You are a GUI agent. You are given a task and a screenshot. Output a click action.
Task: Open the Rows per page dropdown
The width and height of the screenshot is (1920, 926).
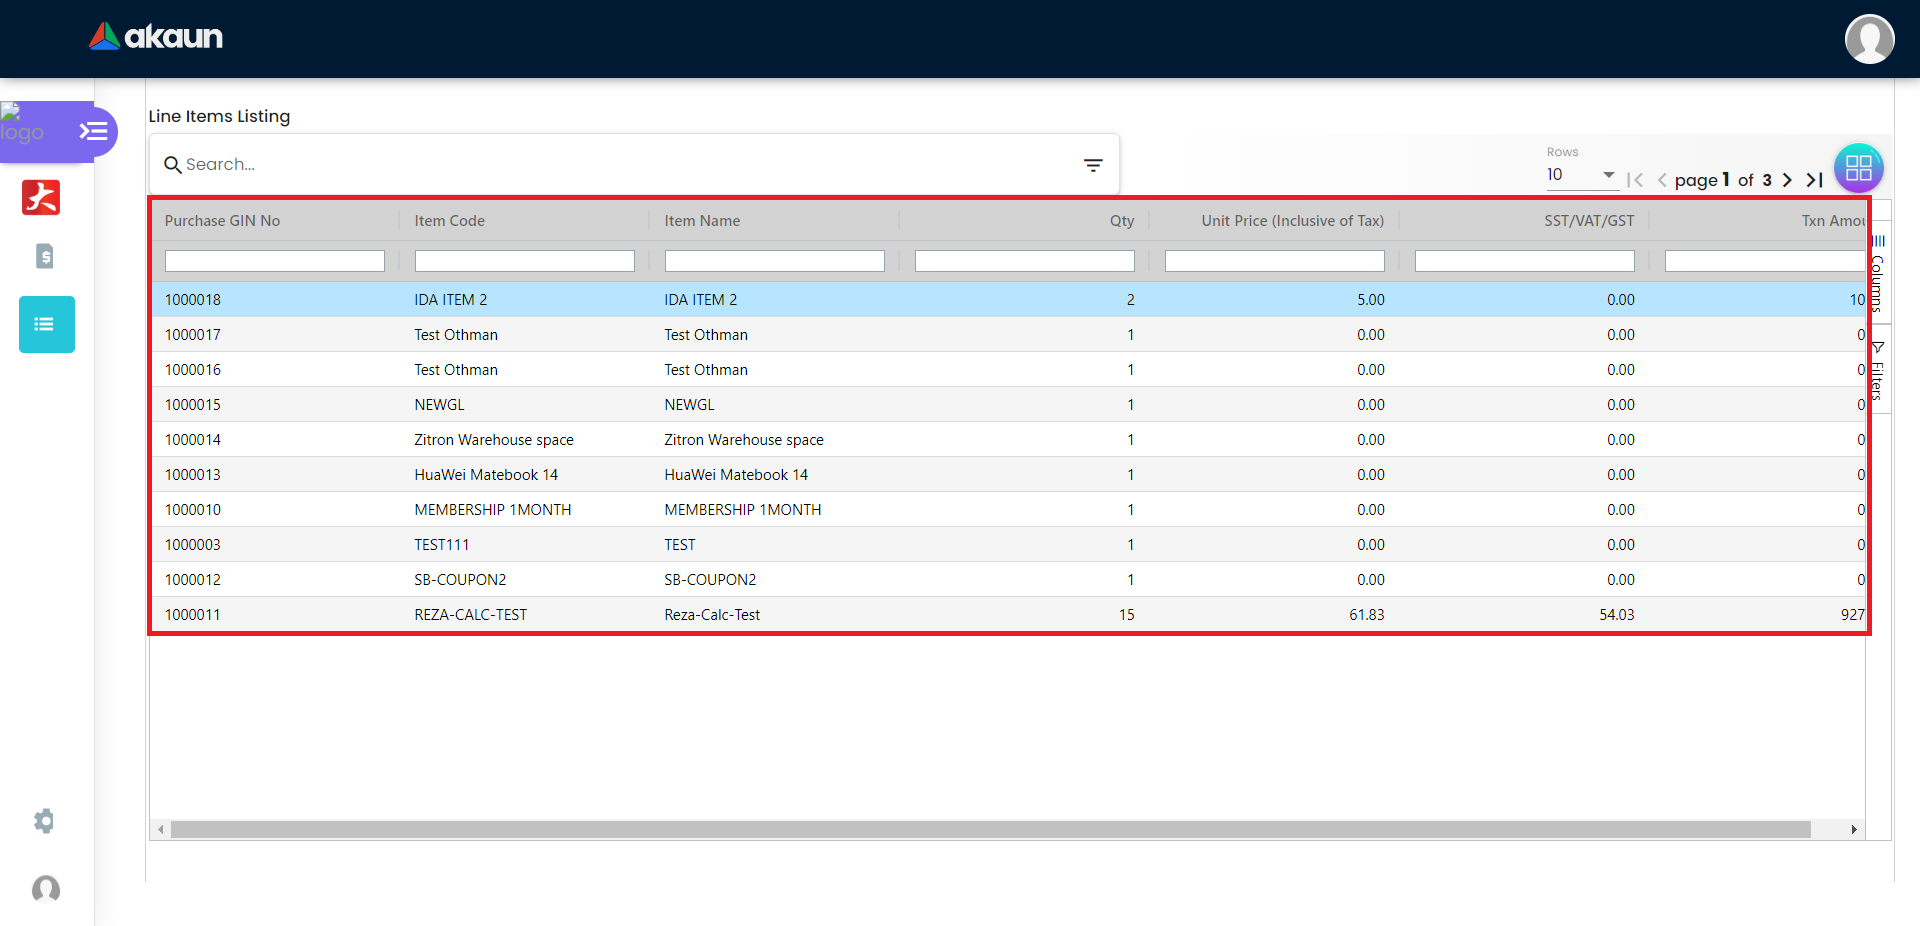point(1581,175)
